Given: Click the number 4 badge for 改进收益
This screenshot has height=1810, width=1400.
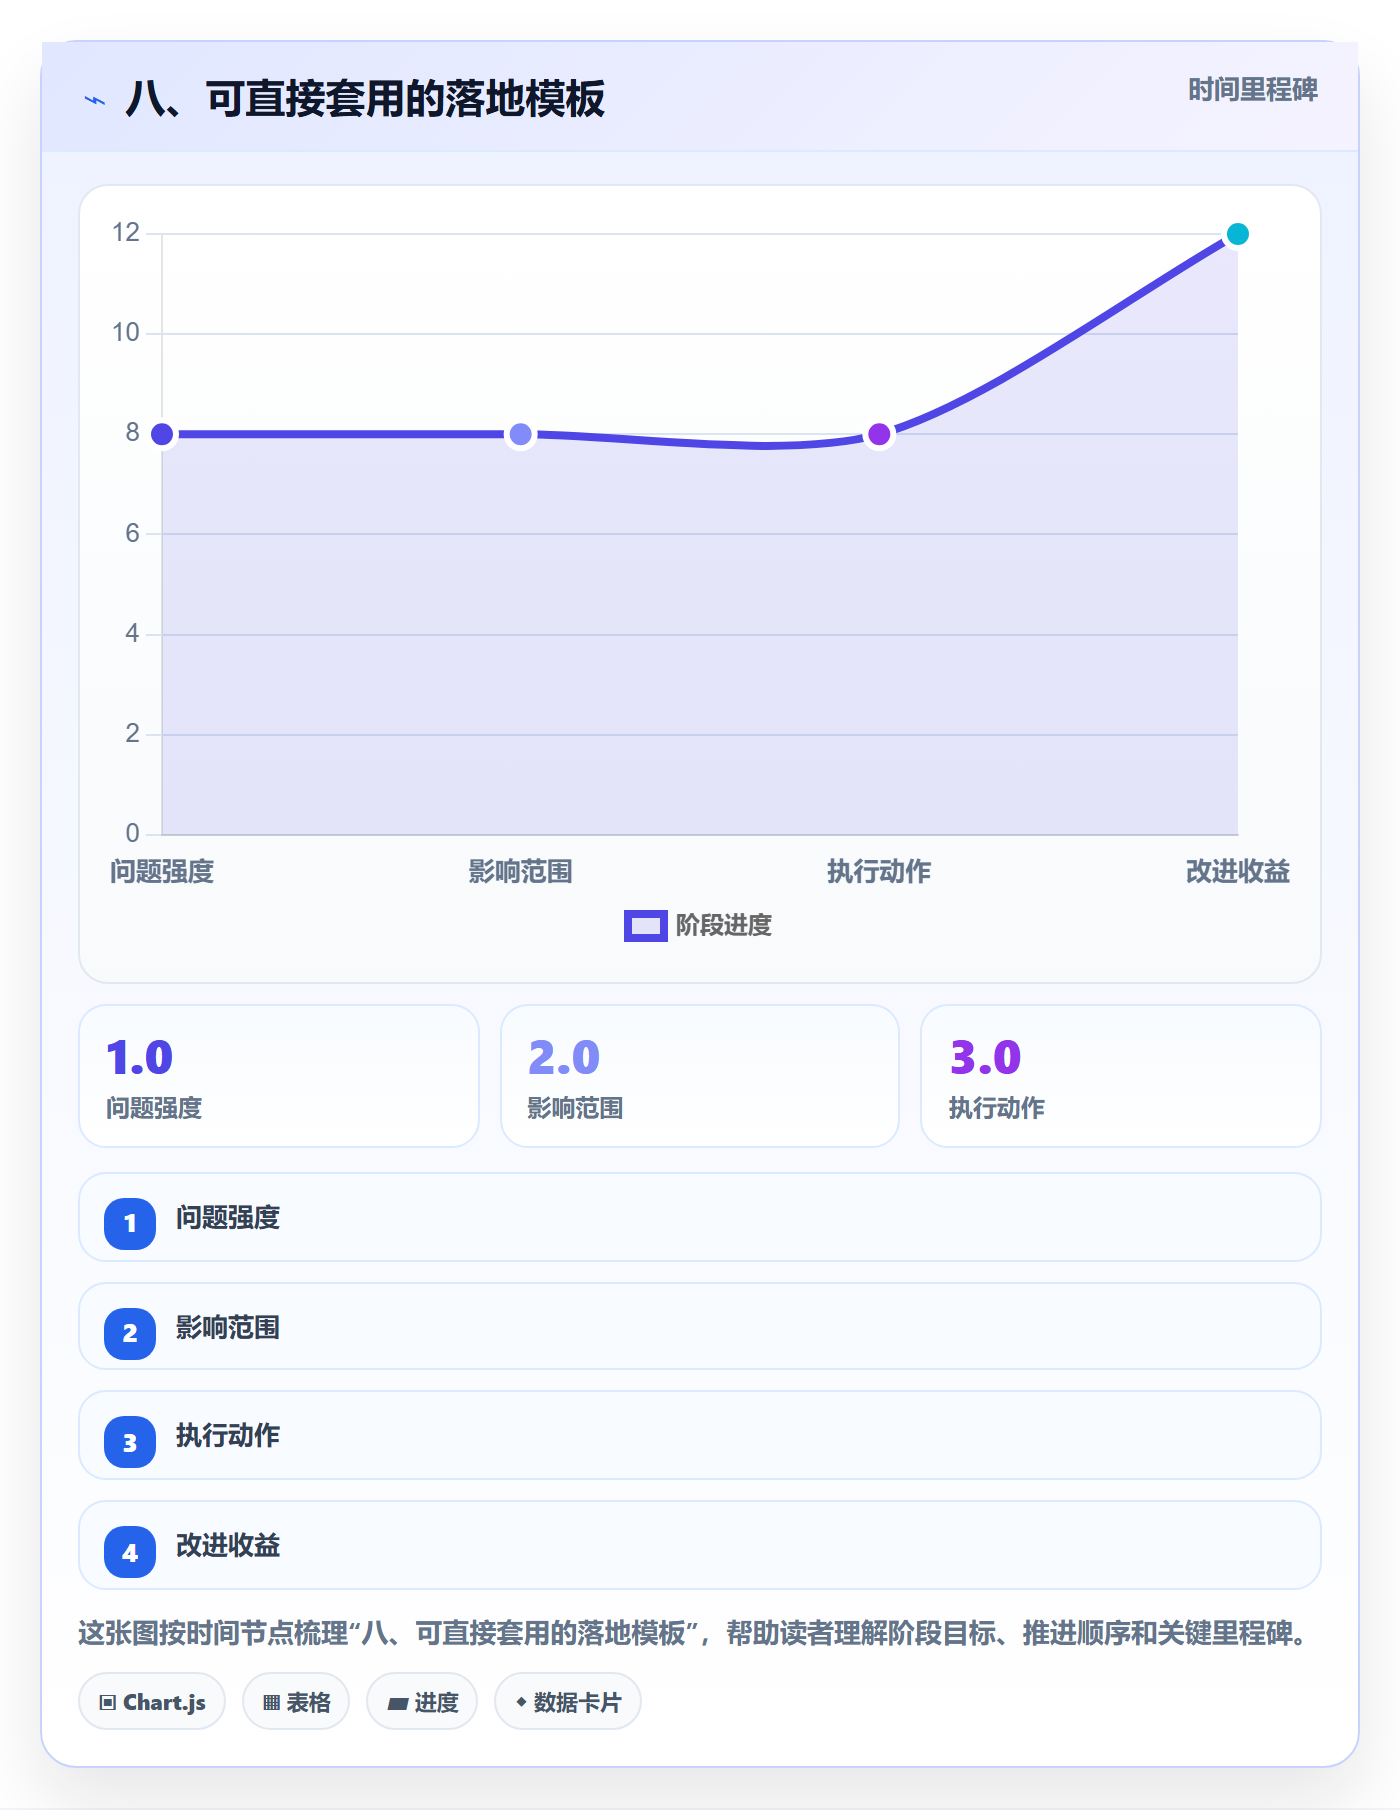Looking at the screenshot, I should click(x=130, y=1553).
